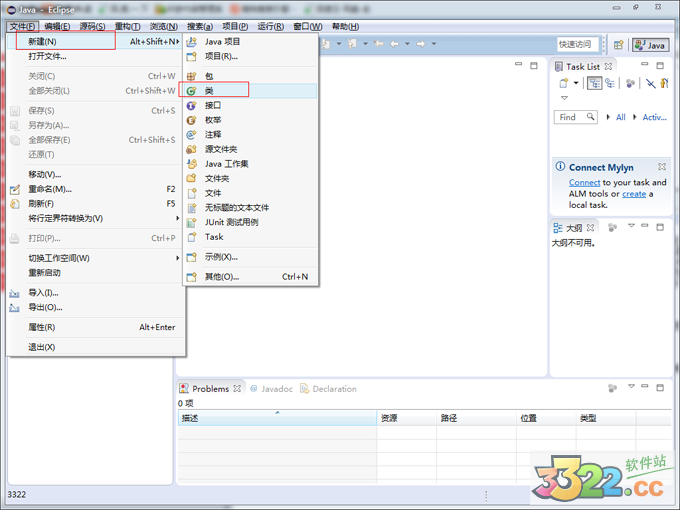Click 重新启动 restart entry
Viewport: 680px width, 510px height.
pos(95,273)
